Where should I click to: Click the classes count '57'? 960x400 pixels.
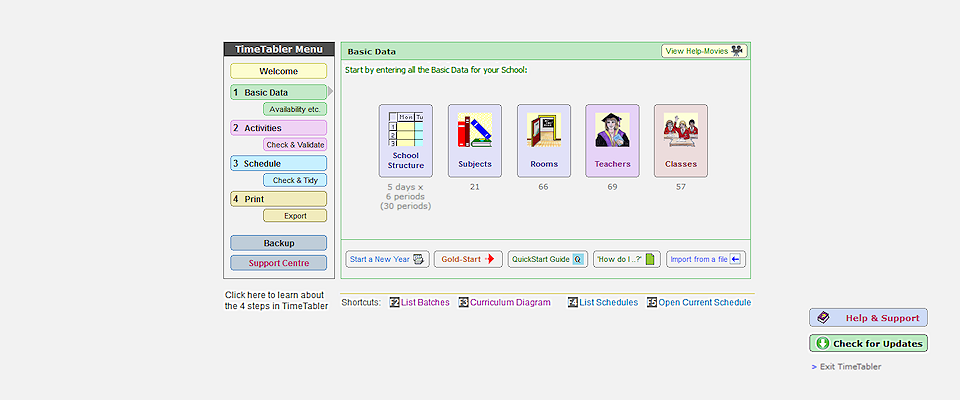tap(681, 187)
